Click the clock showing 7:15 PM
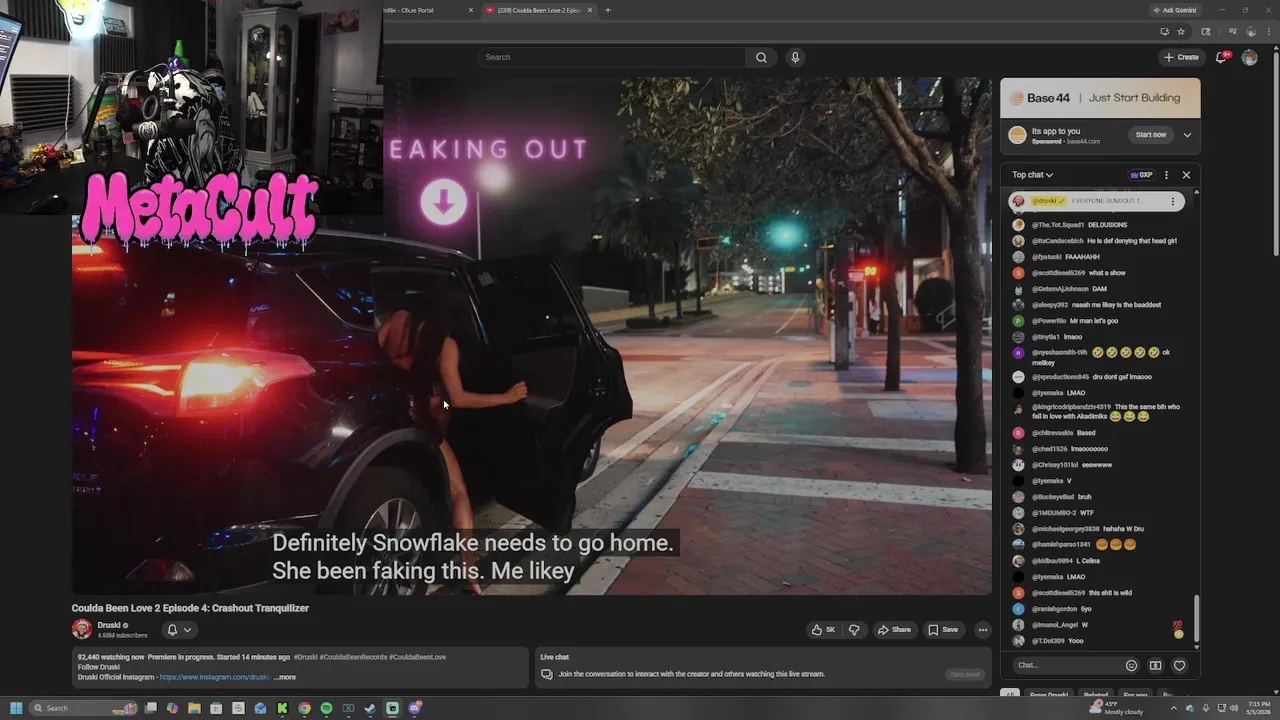1280x720 pixels. point(1258,708)
